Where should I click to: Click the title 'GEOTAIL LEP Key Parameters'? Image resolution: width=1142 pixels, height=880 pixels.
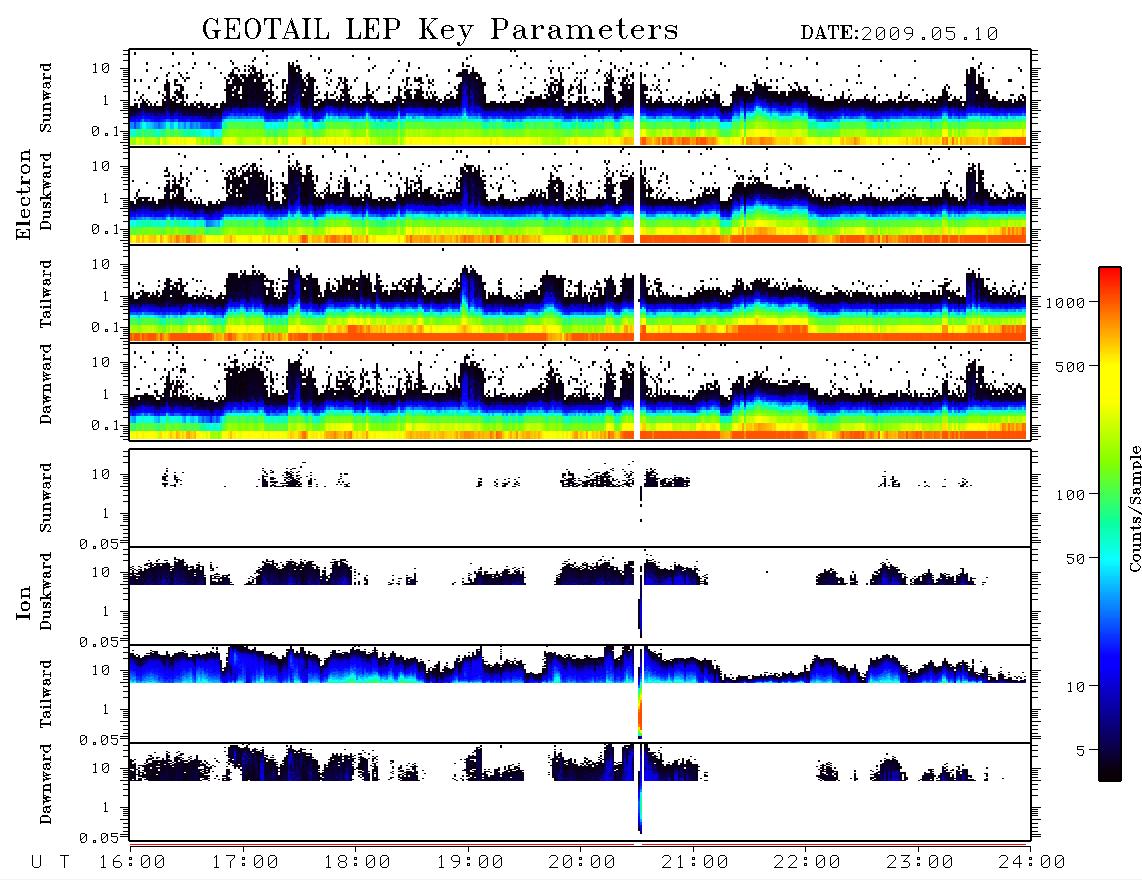point(440,30)
